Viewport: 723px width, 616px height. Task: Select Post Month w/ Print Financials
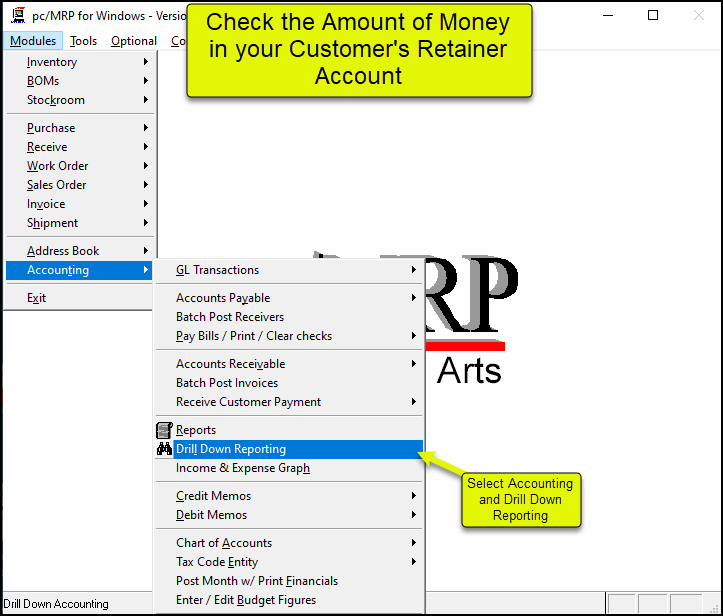(289, 580)
